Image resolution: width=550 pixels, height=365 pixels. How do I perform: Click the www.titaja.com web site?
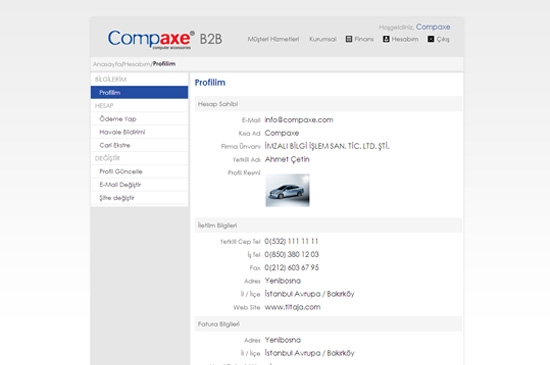(x=293, y=307)
